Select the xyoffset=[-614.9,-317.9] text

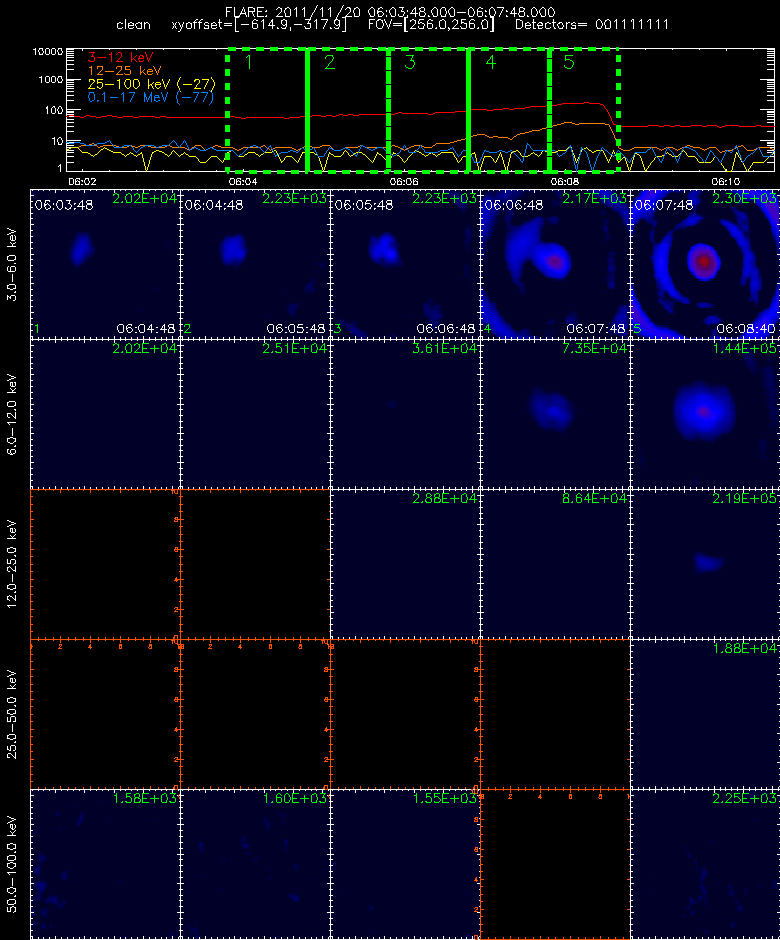coord(259,25)
